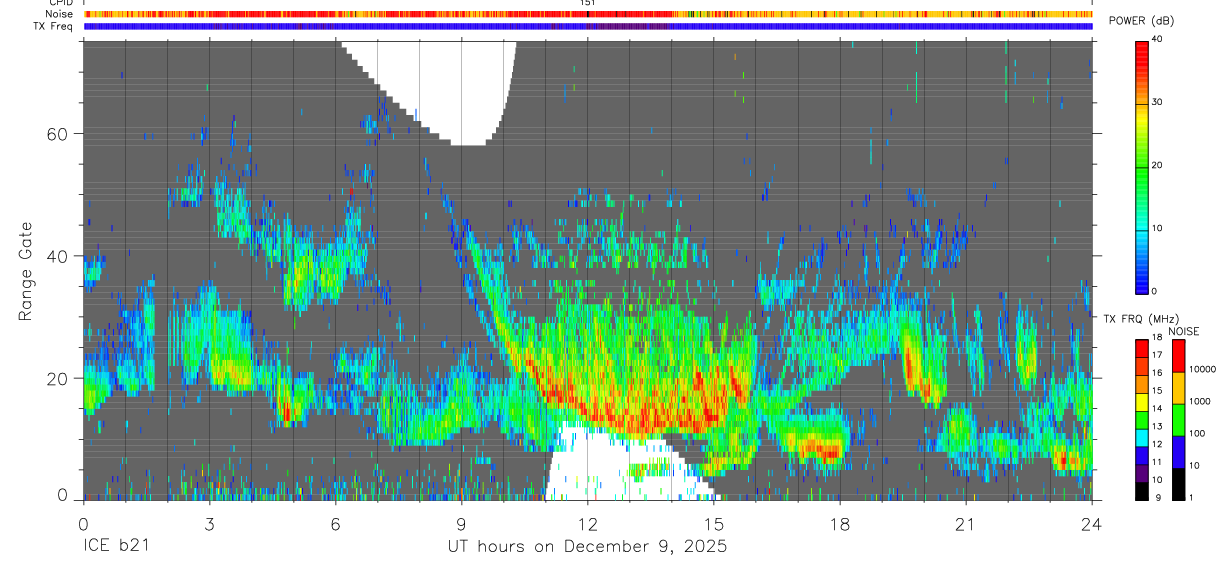The image size is (1228, 567).
Task: Click the 'POWER (dB)' colorbar title
Action: [1142, 22]
